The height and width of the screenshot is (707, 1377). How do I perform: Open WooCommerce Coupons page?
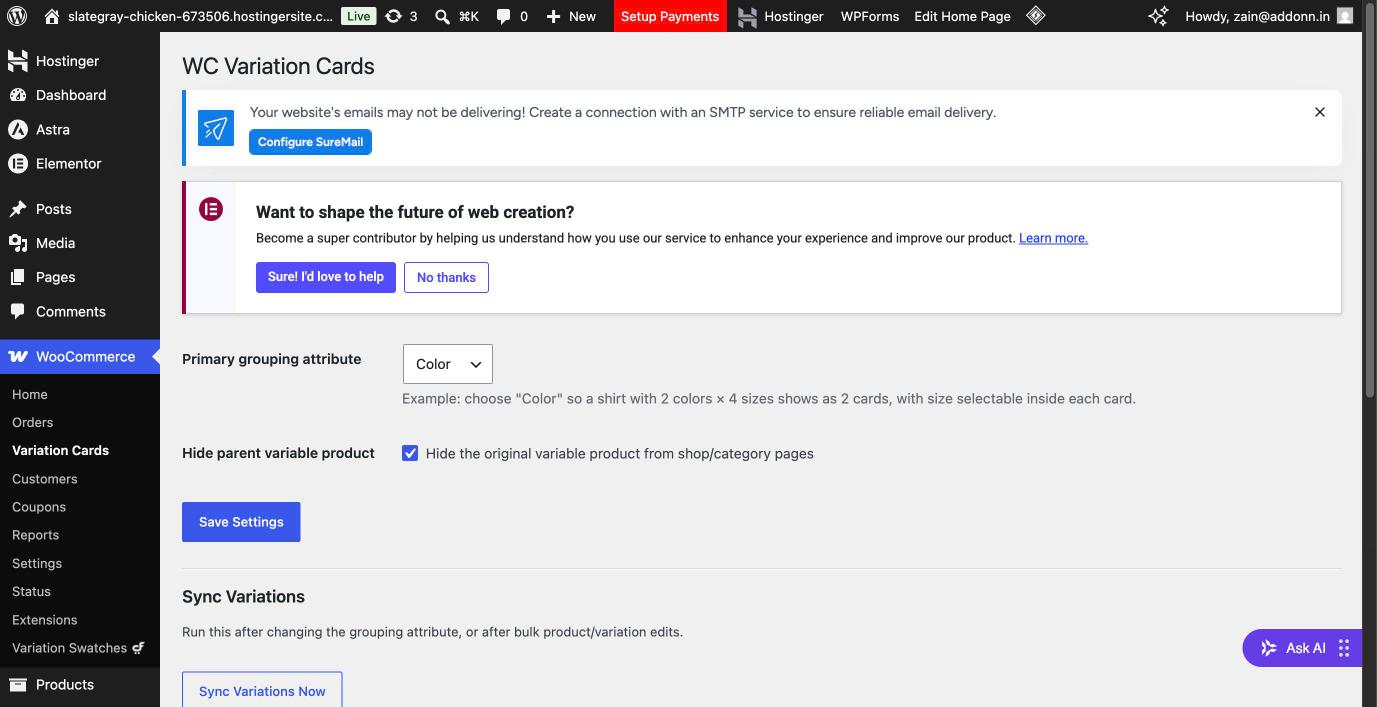[39, 507]
